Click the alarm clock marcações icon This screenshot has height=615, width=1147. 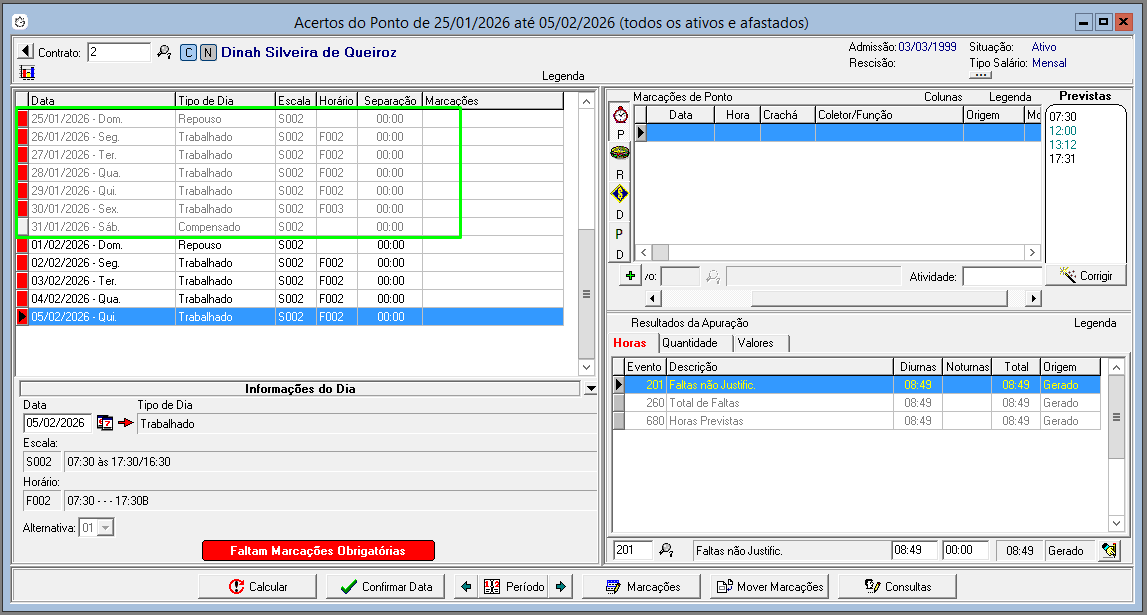pyautogui.click(x=620, y=115)
